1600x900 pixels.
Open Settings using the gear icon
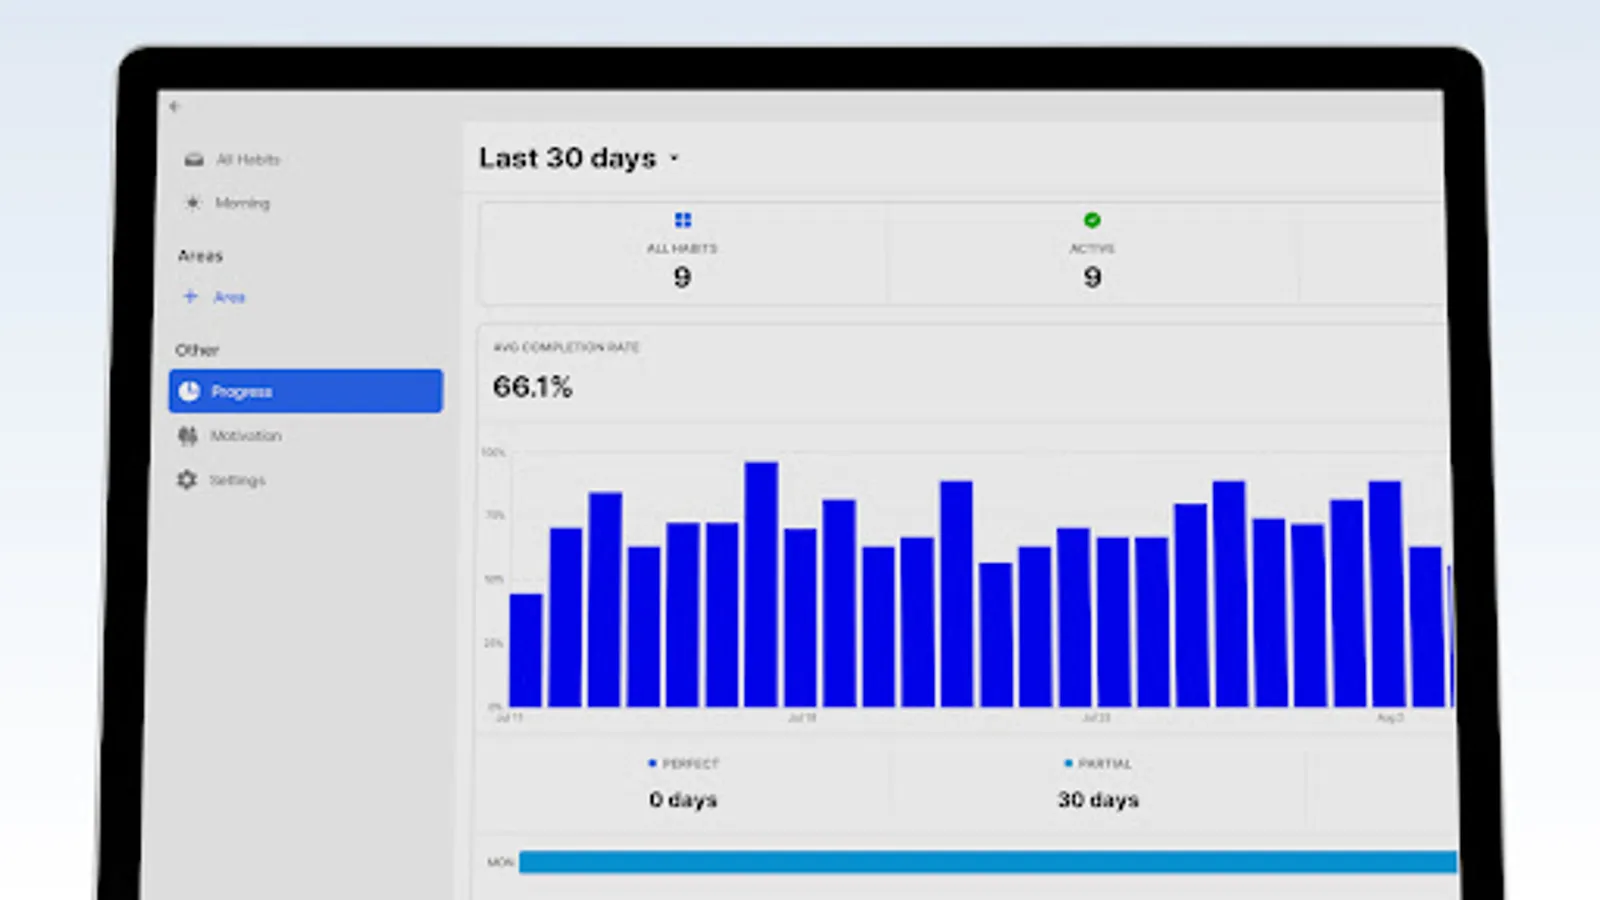click(187, 480)
